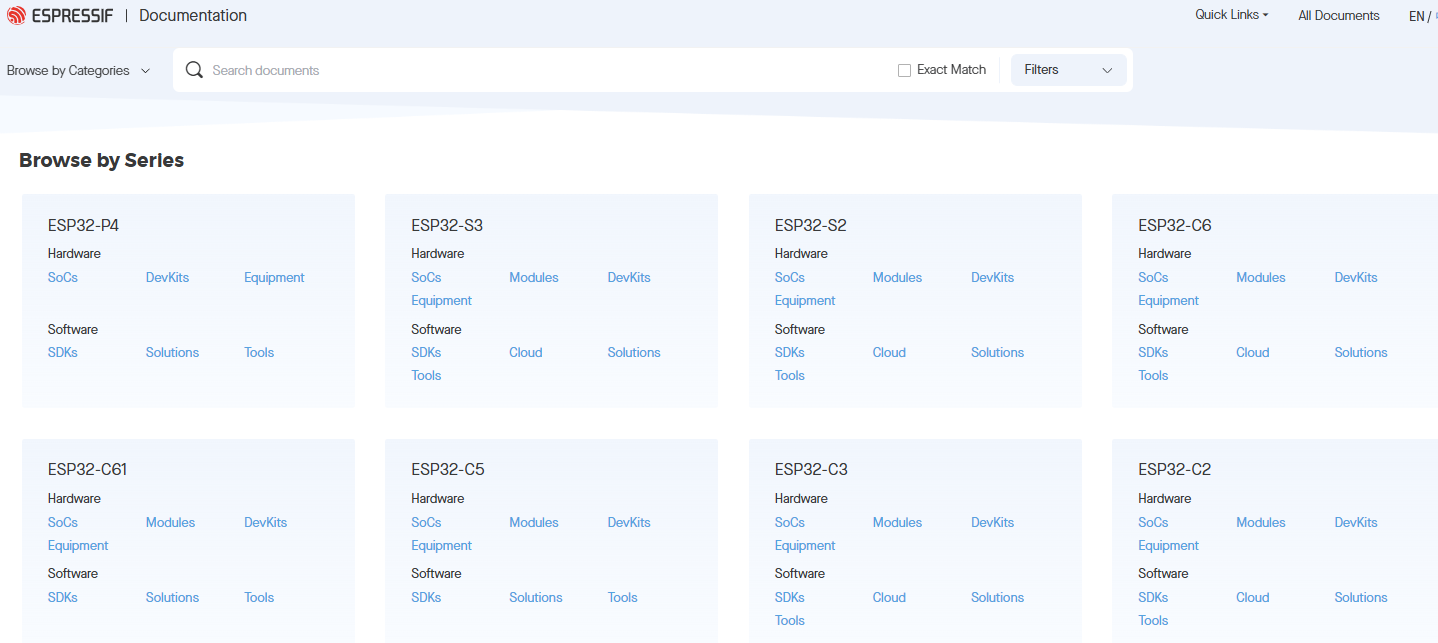
Task: Open Modules under ESP32-S2
Action: coord(897,277)
